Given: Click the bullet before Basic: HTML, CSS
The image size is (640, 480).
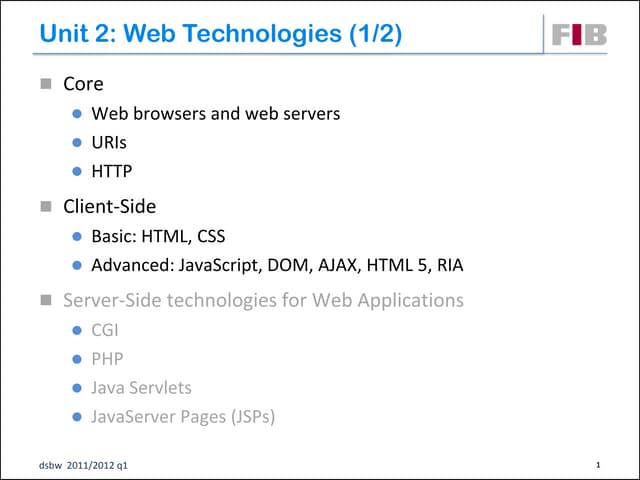Looking at the screenshot, I should [77, 237].
